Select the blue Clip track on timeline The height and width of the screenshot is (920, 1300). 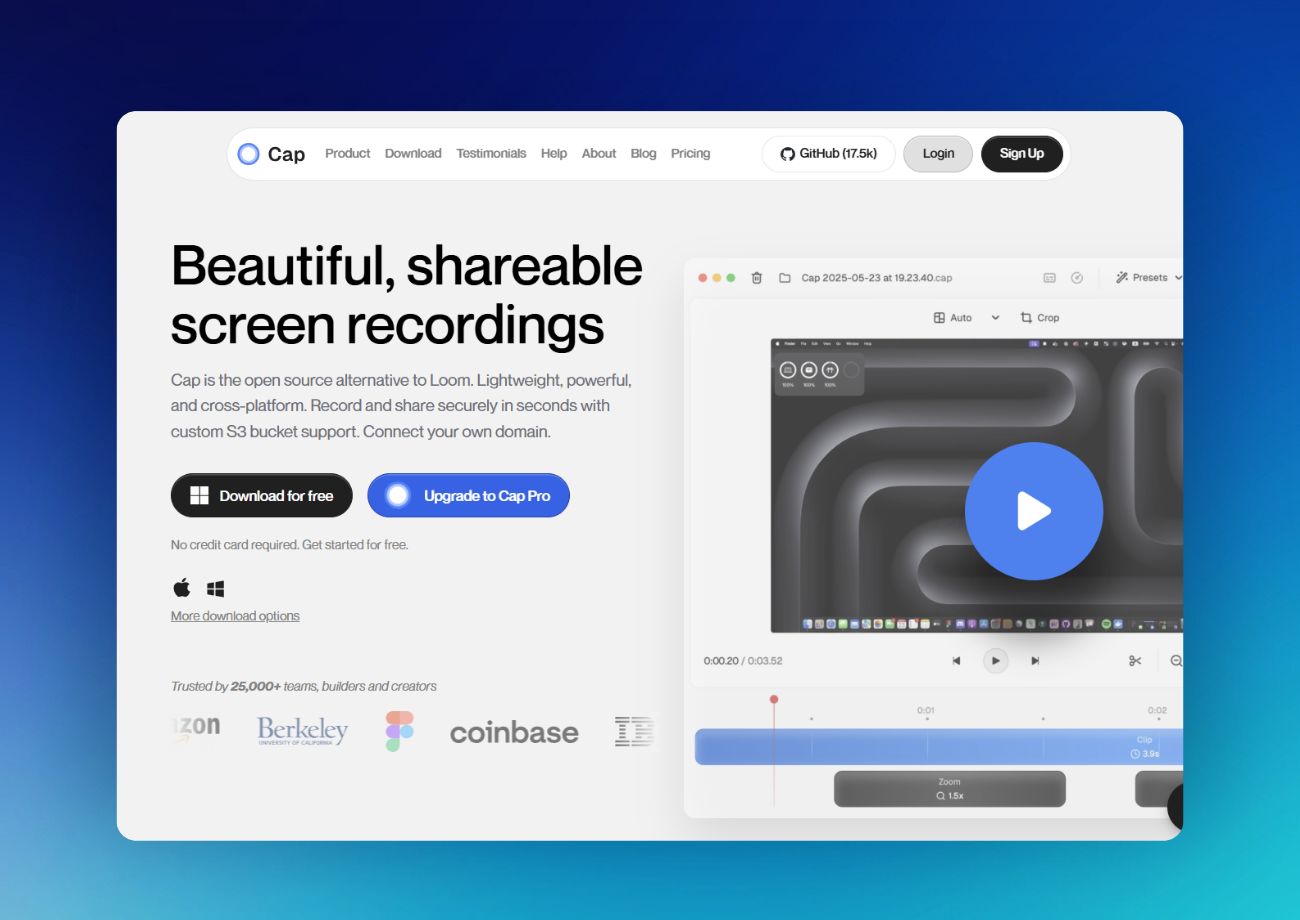coord(939,747)
